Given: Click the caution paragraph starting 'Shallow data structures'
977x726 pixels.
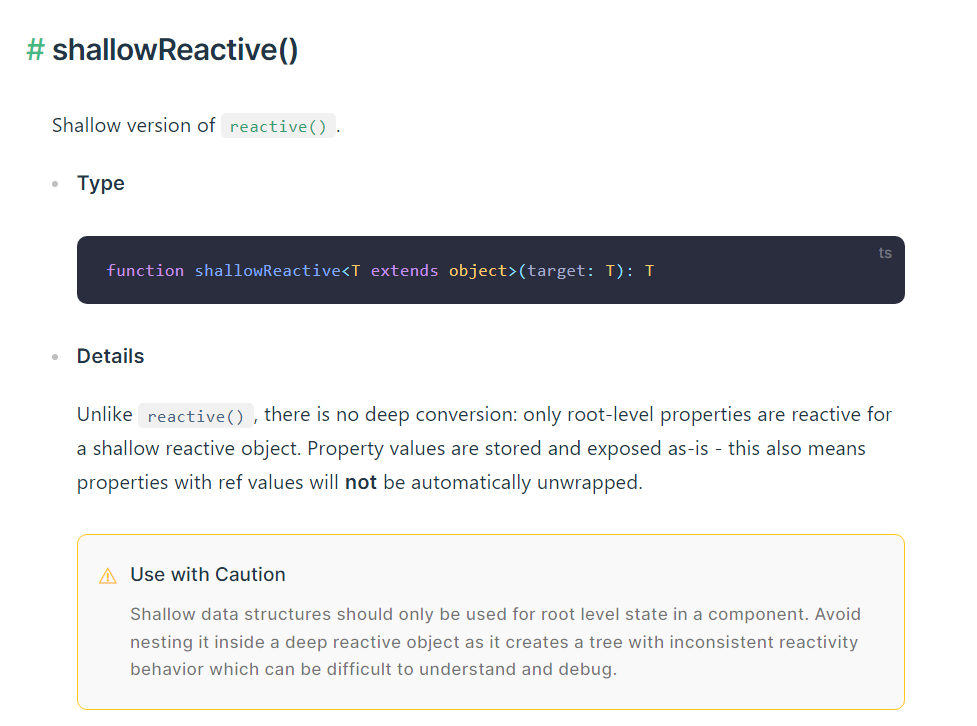Looking at the screenshot, I should tap(495, 641).
